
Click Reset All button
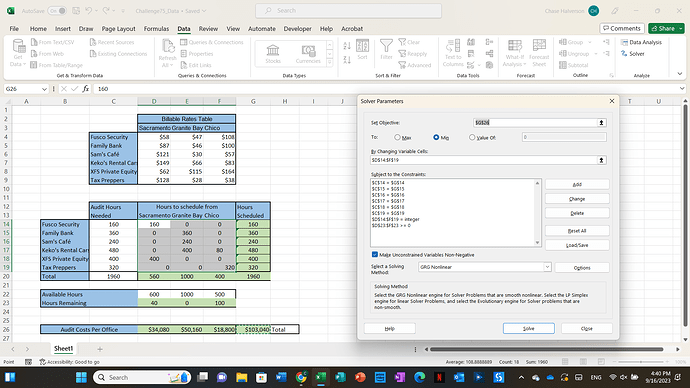point(577,231)
